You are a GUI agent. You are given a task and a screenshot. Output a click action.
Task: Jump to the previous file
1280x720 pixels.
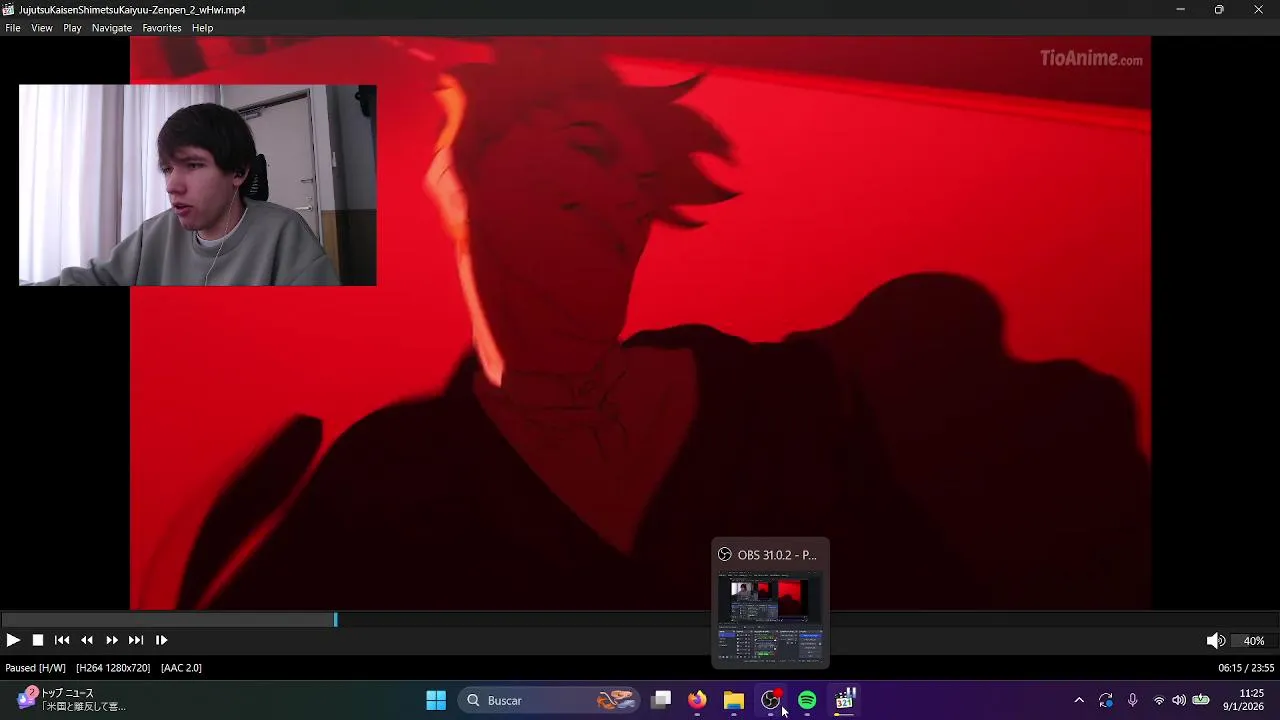coord(62,640)
